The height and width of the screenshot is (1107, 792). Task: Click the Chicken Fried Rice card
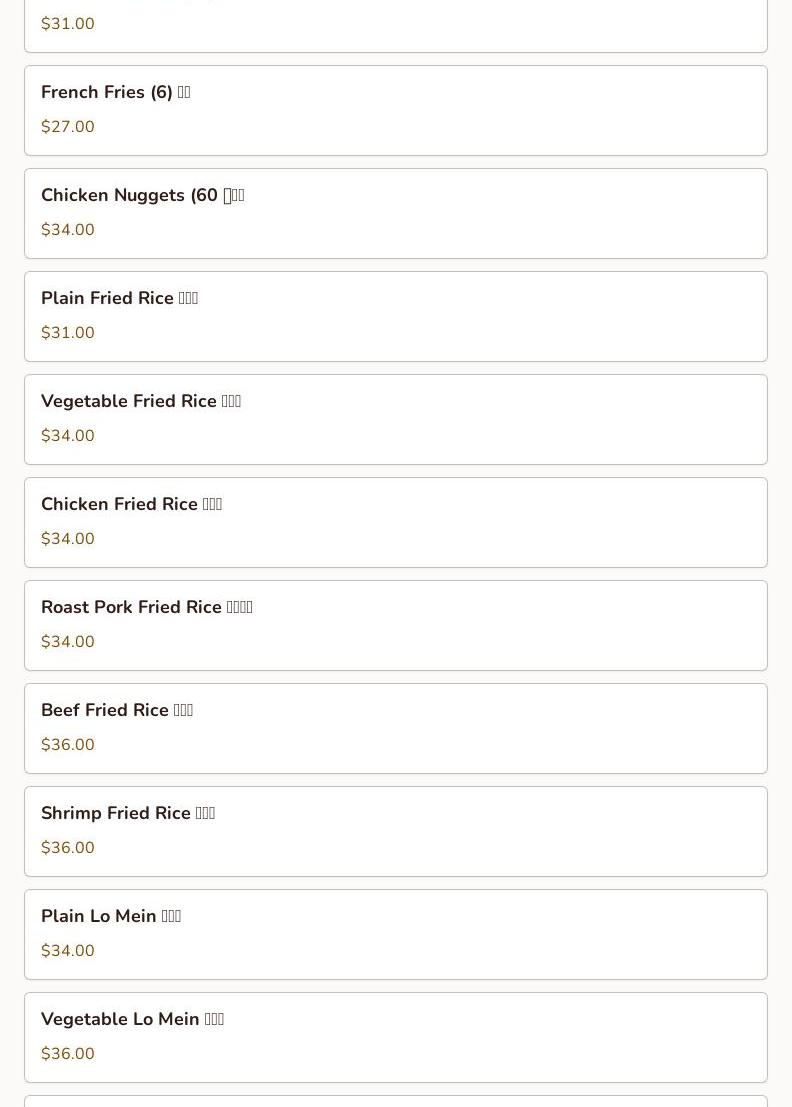[x=395, y=522]
